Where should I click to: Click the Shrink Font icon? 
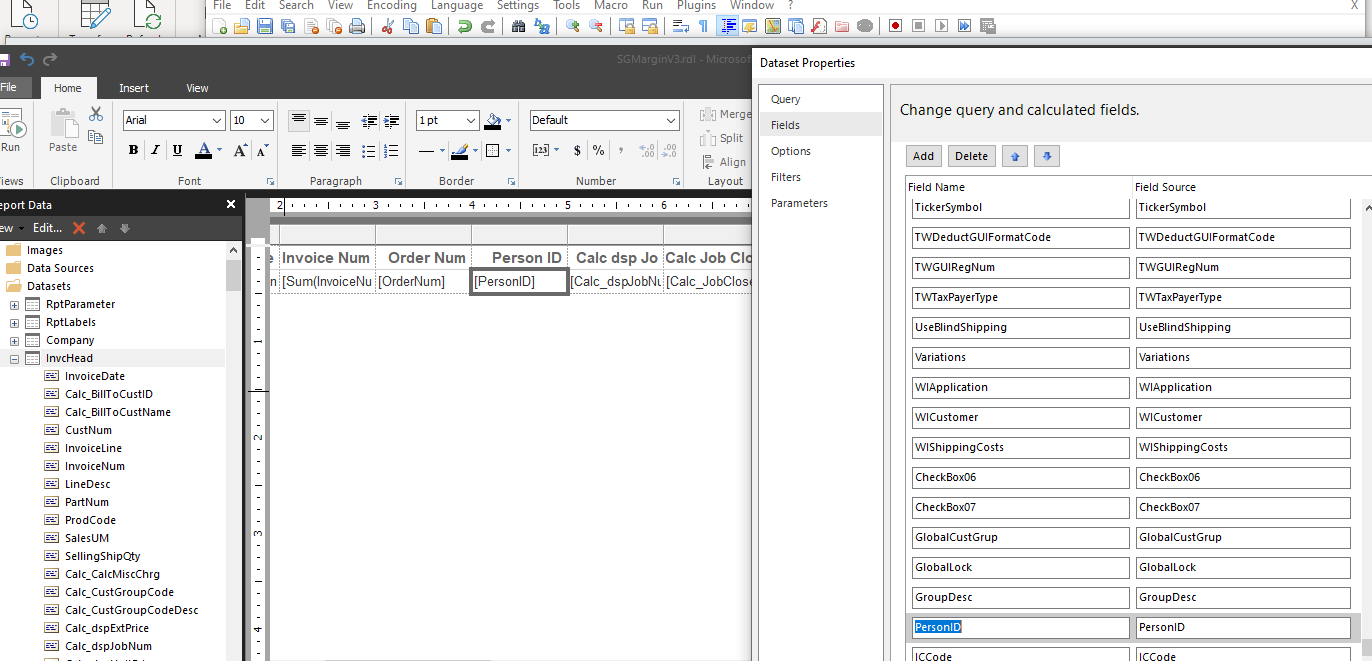pos(262,151)
